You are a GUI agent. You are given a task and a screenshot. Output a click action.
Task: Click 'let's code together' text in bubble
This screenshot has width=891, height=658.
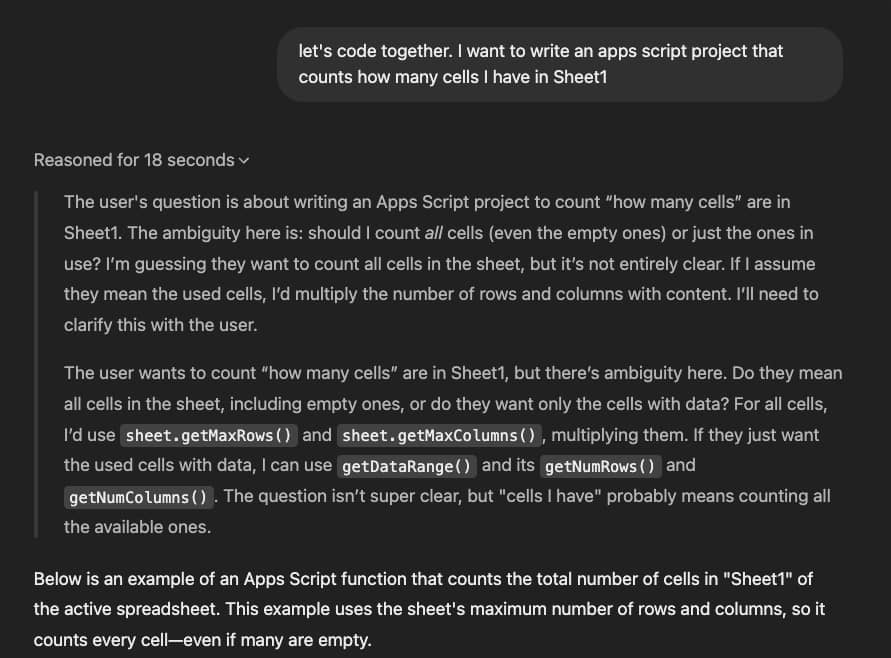[370, 50]
